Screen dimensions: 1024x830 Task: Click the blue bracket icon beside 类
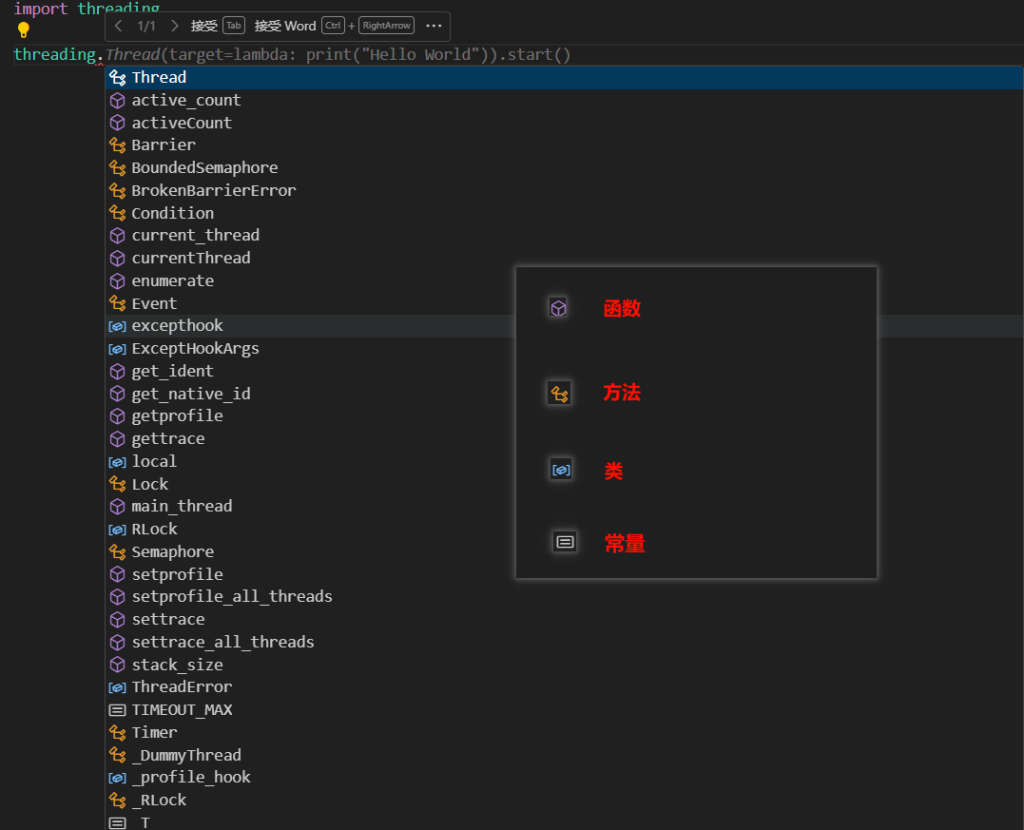coord(561,469)
